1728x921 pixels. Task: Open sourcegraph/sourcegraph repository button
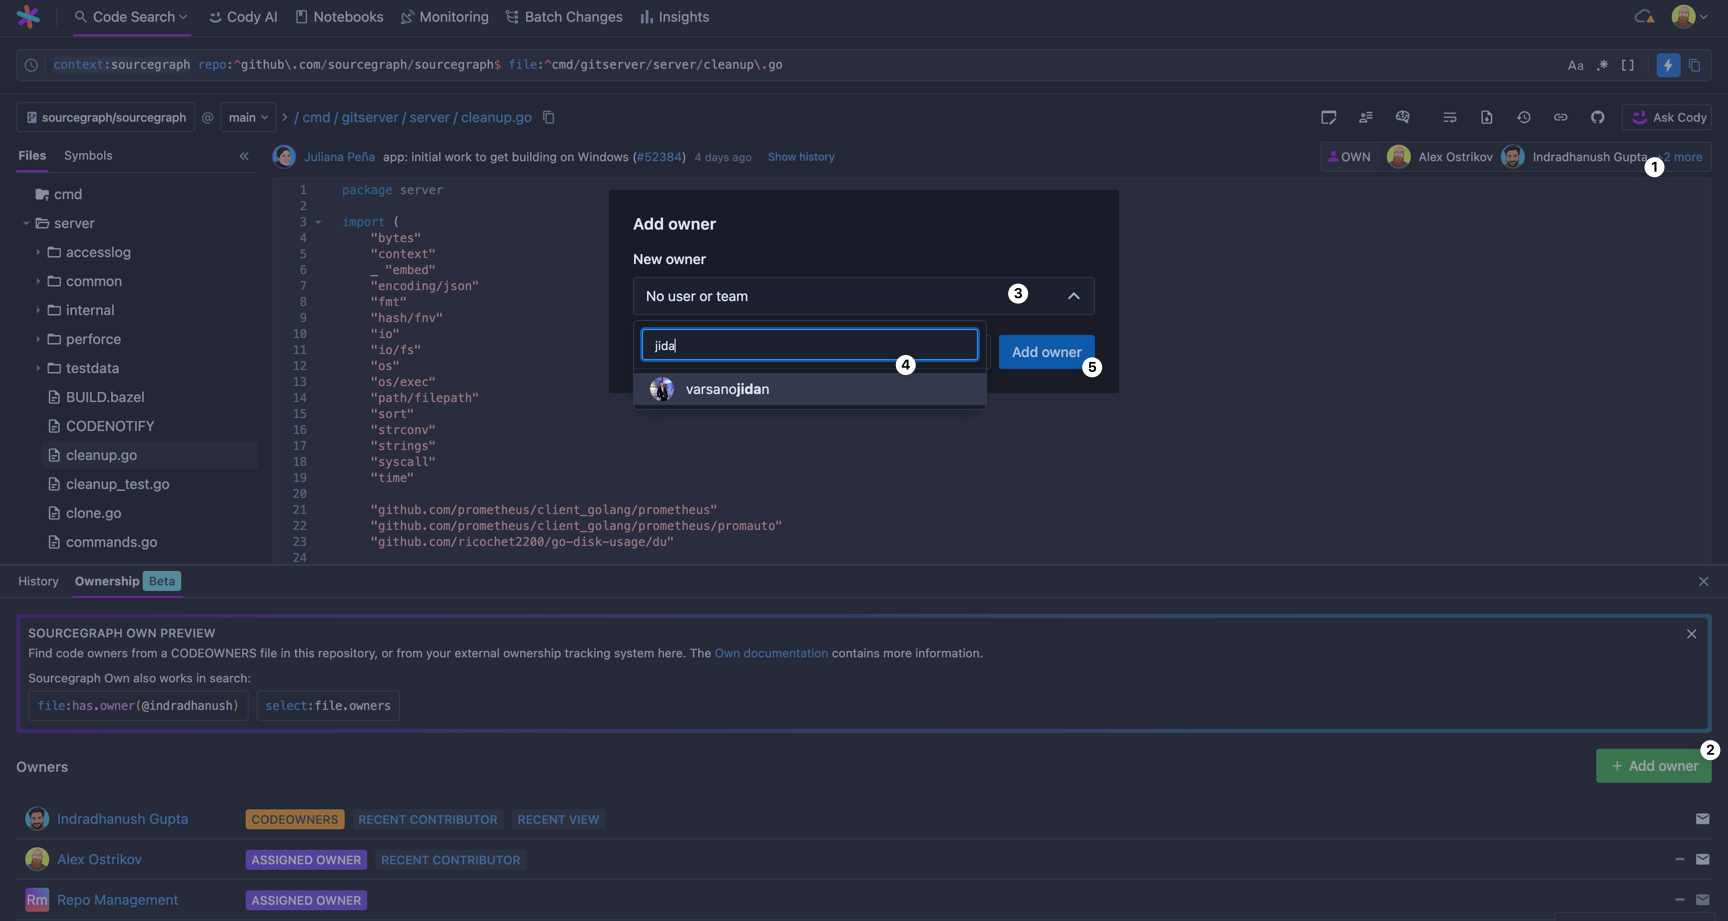pos(106,117)
